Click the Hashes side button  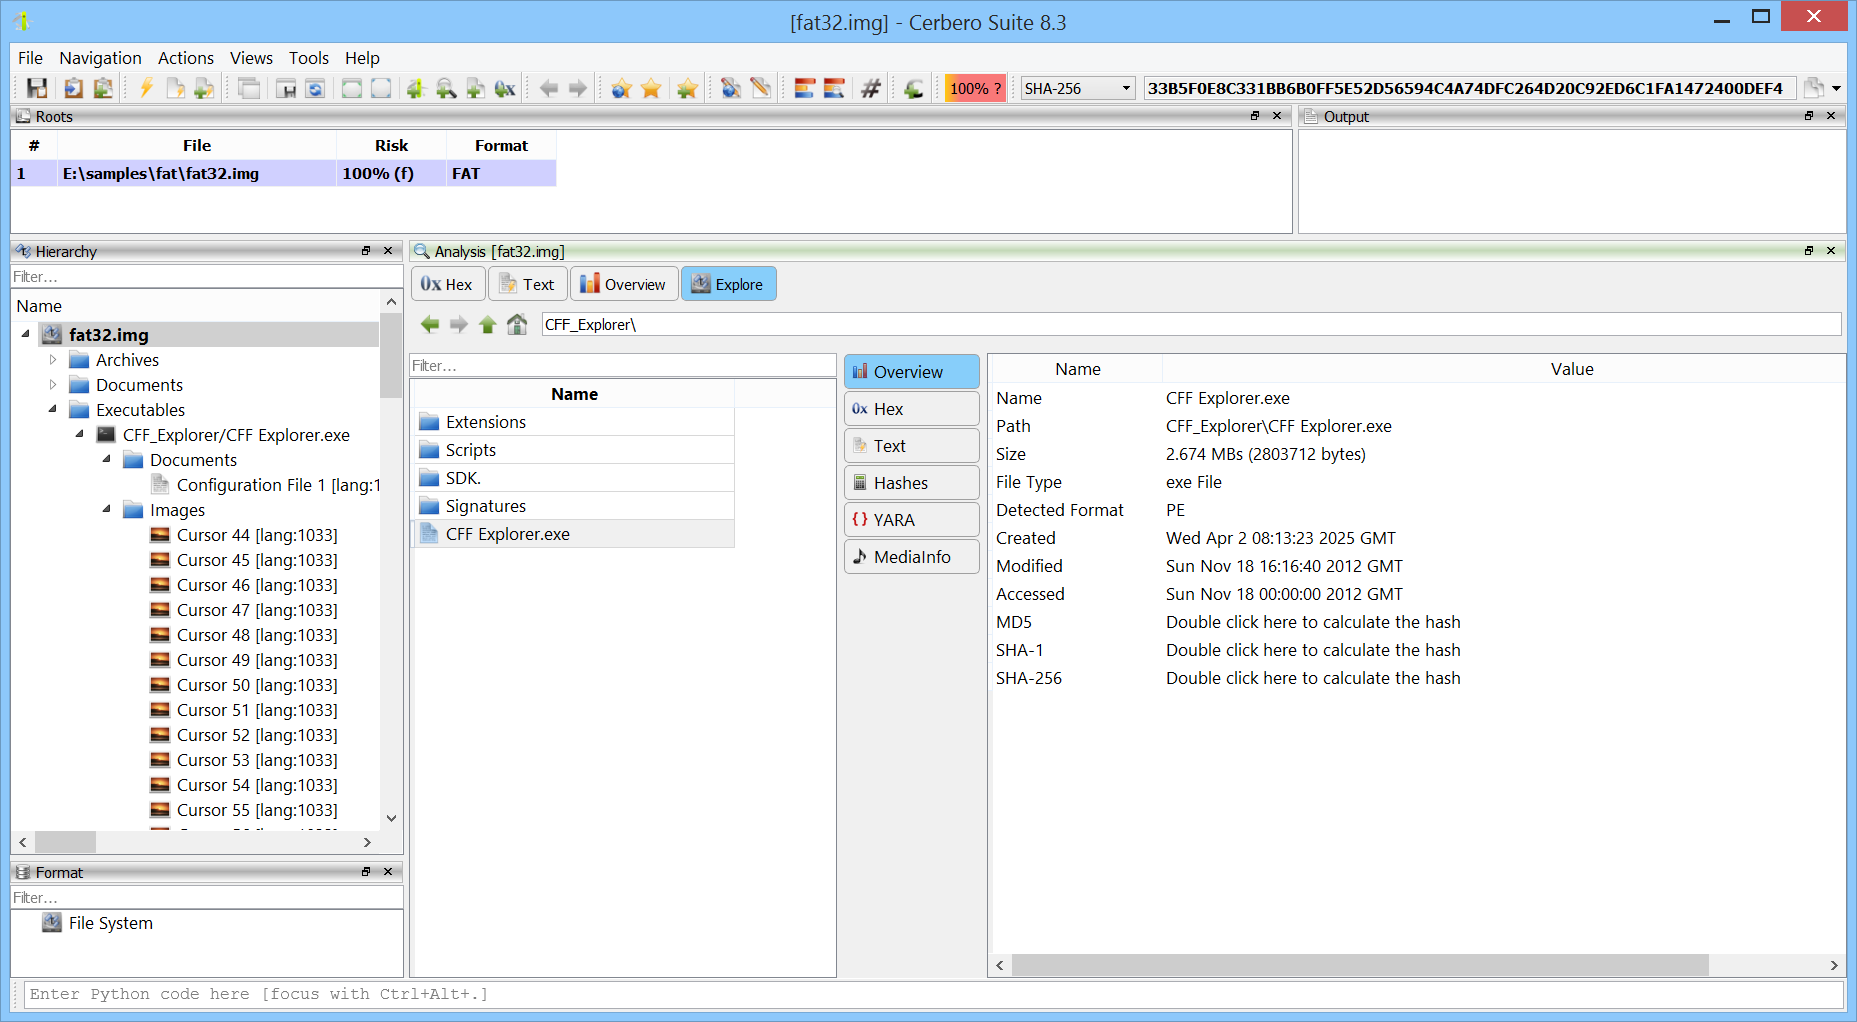912,483
